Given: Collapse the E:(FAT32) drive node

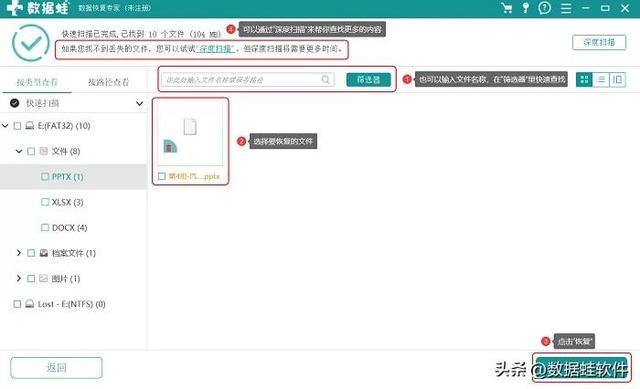Looking at the screenshot, I should tap(5, 126).
